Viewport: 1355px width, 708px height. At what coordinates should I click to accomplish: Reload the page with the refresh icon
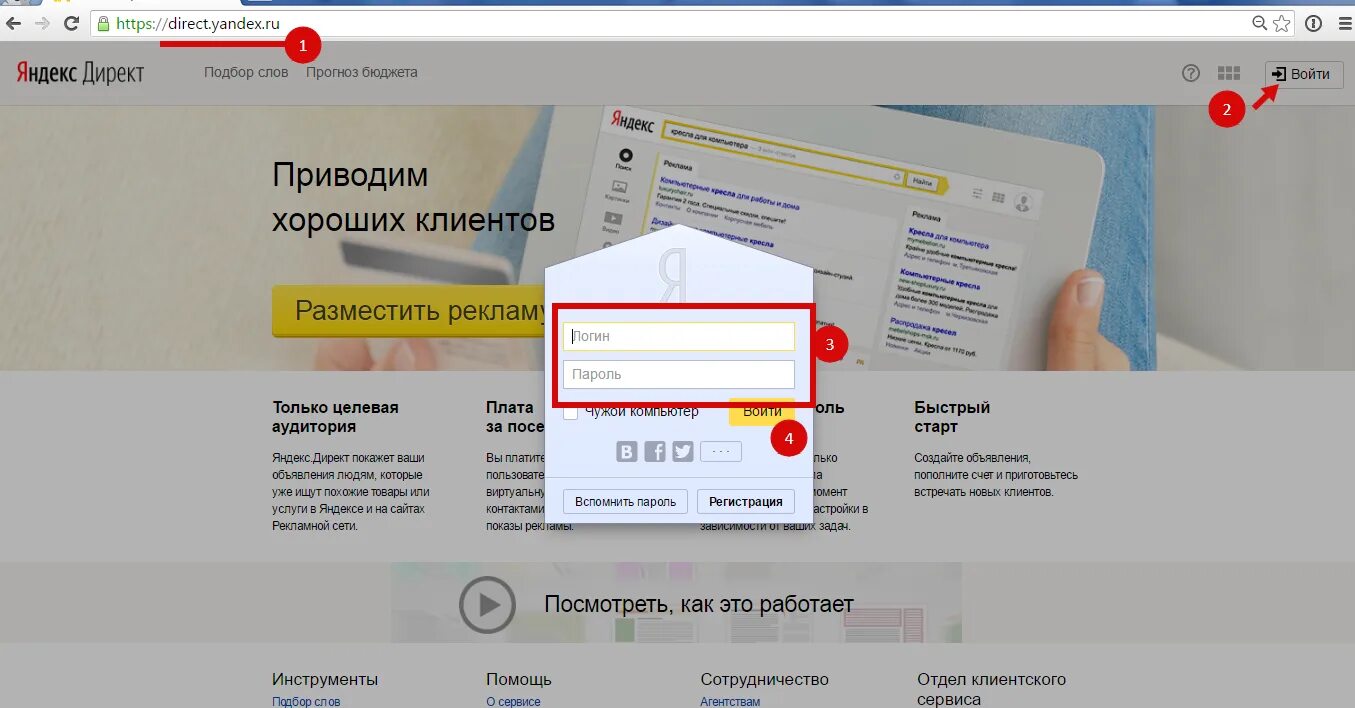(71, 23)
